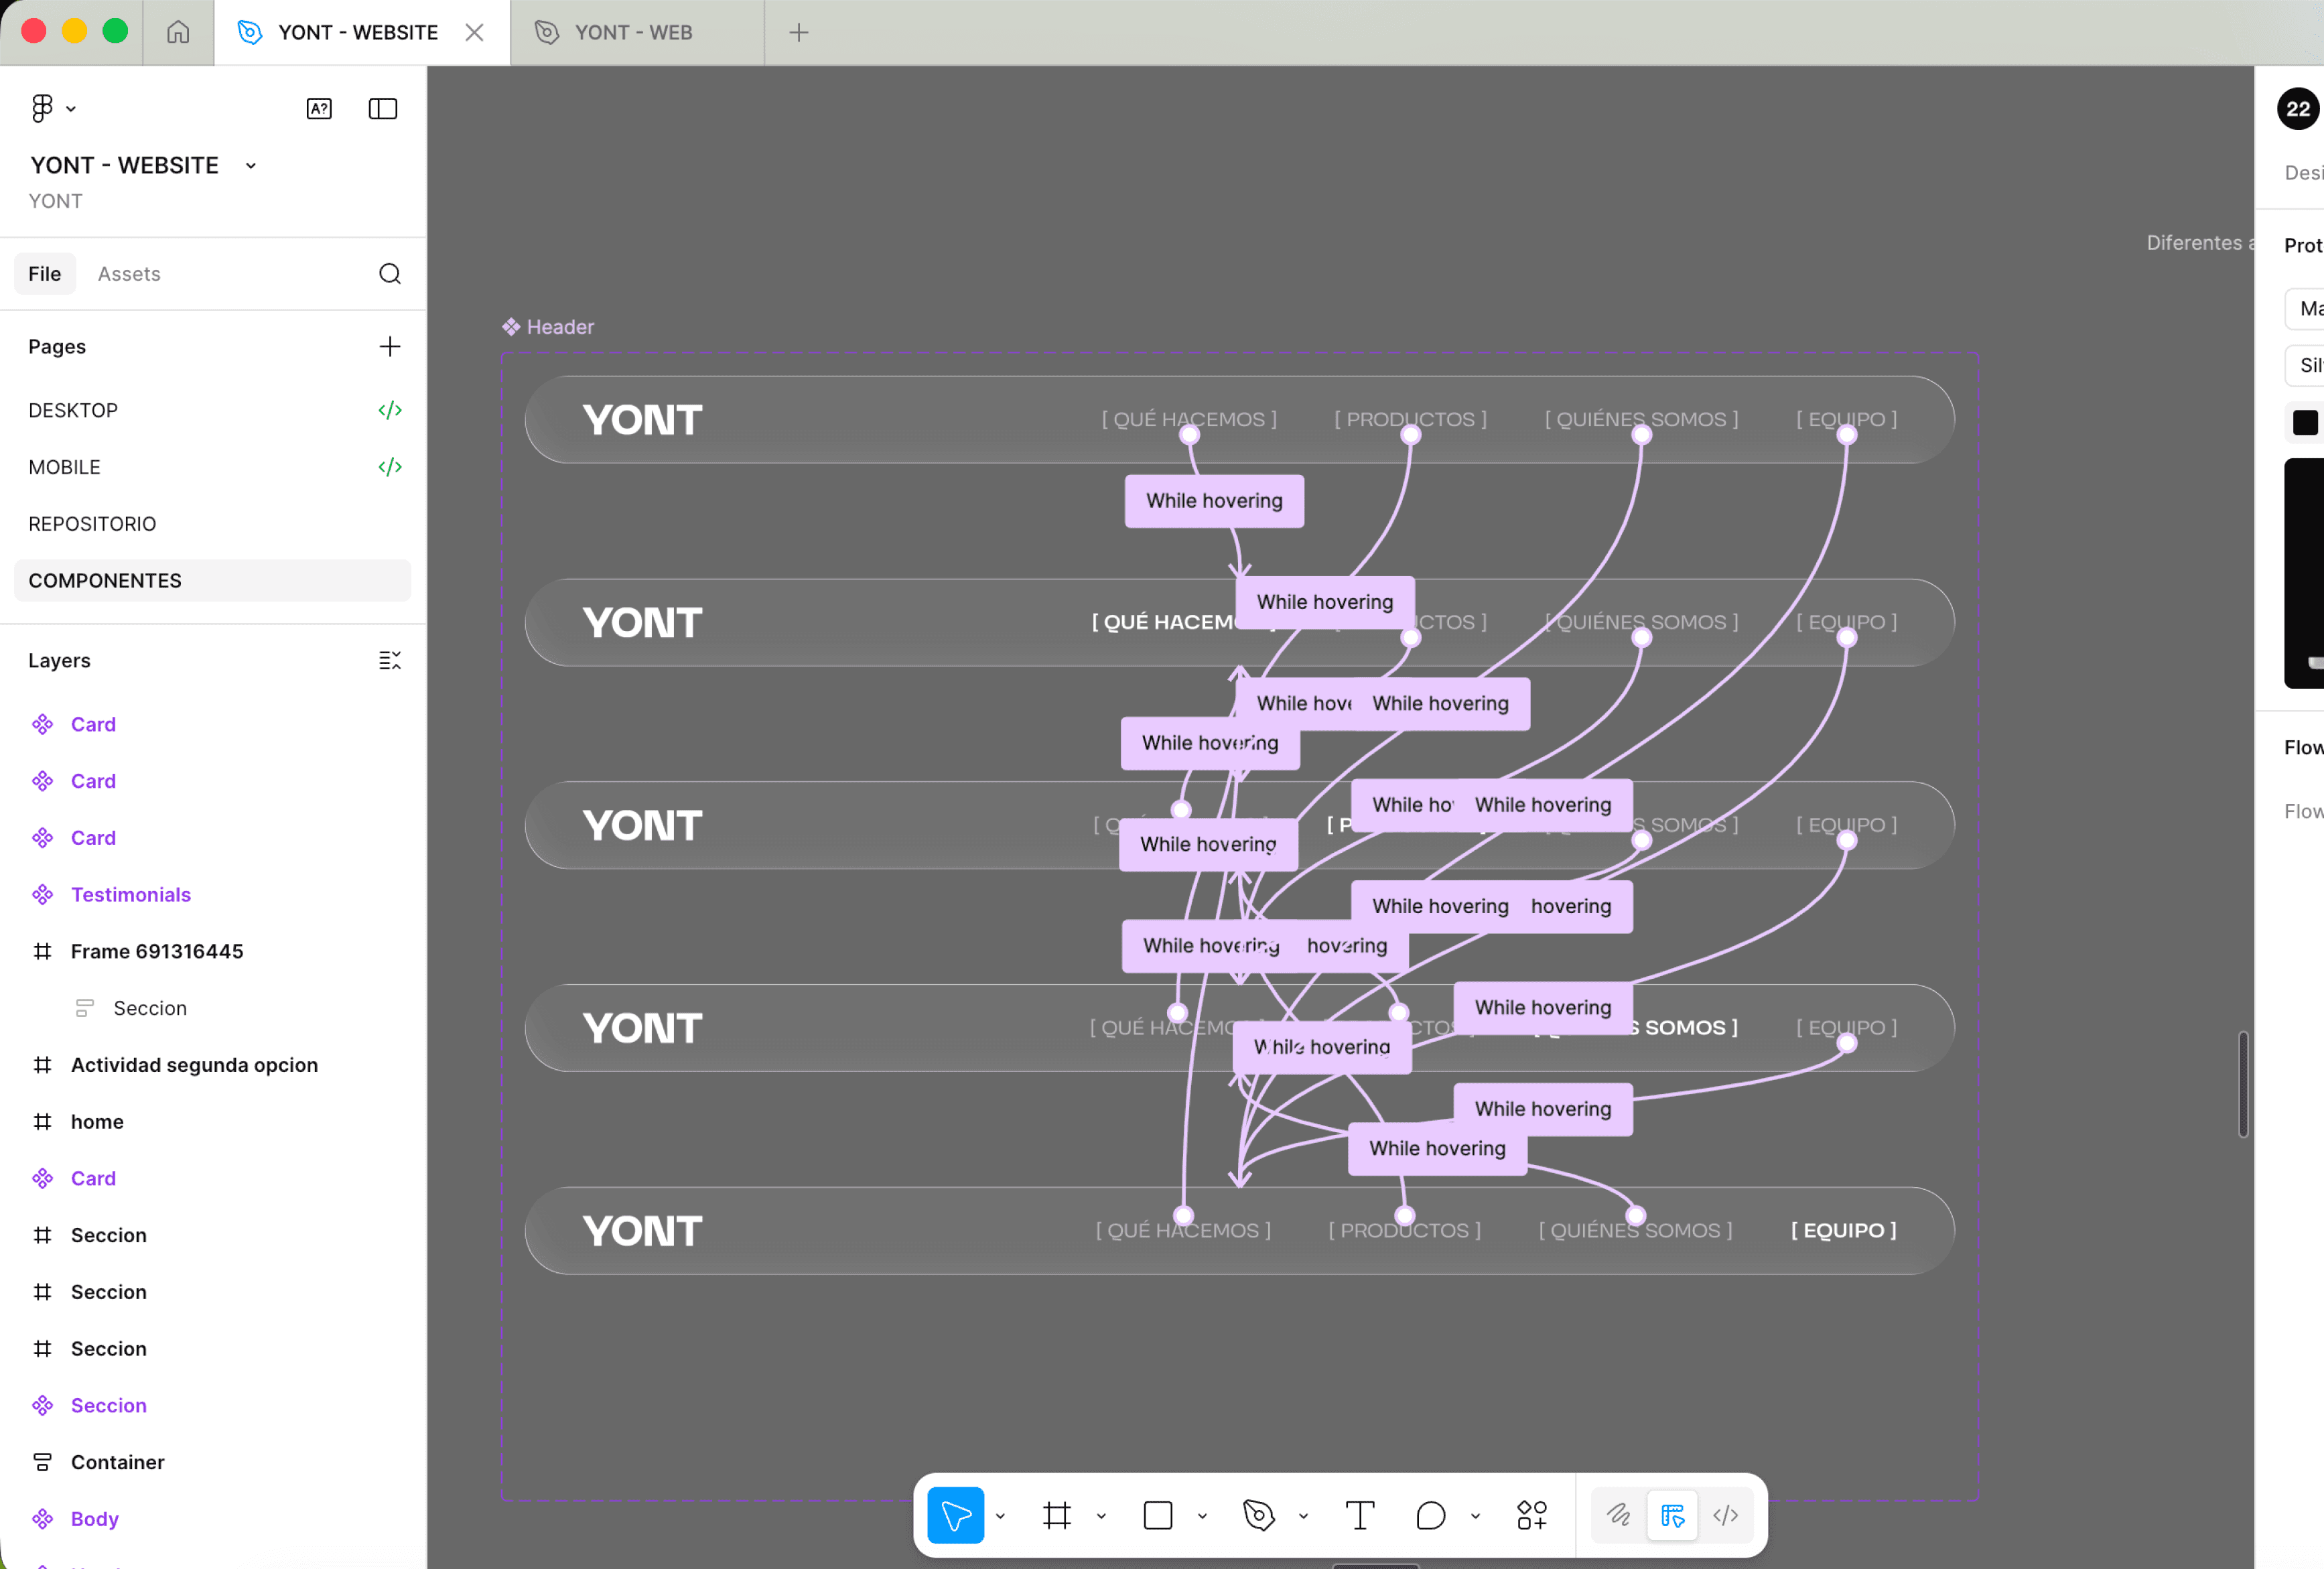Image resolution: width=2324 pixels, height=1569 pixels.
Task: Open the Actions components tool
Action: tap(1531, 1515)
